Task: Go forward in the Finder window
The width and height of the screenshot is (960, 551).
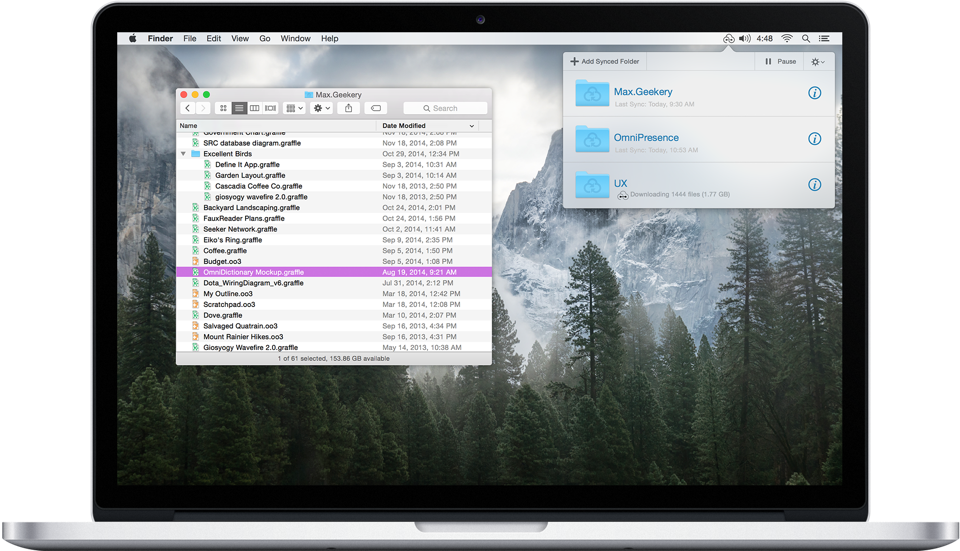Action: (203, 108)
